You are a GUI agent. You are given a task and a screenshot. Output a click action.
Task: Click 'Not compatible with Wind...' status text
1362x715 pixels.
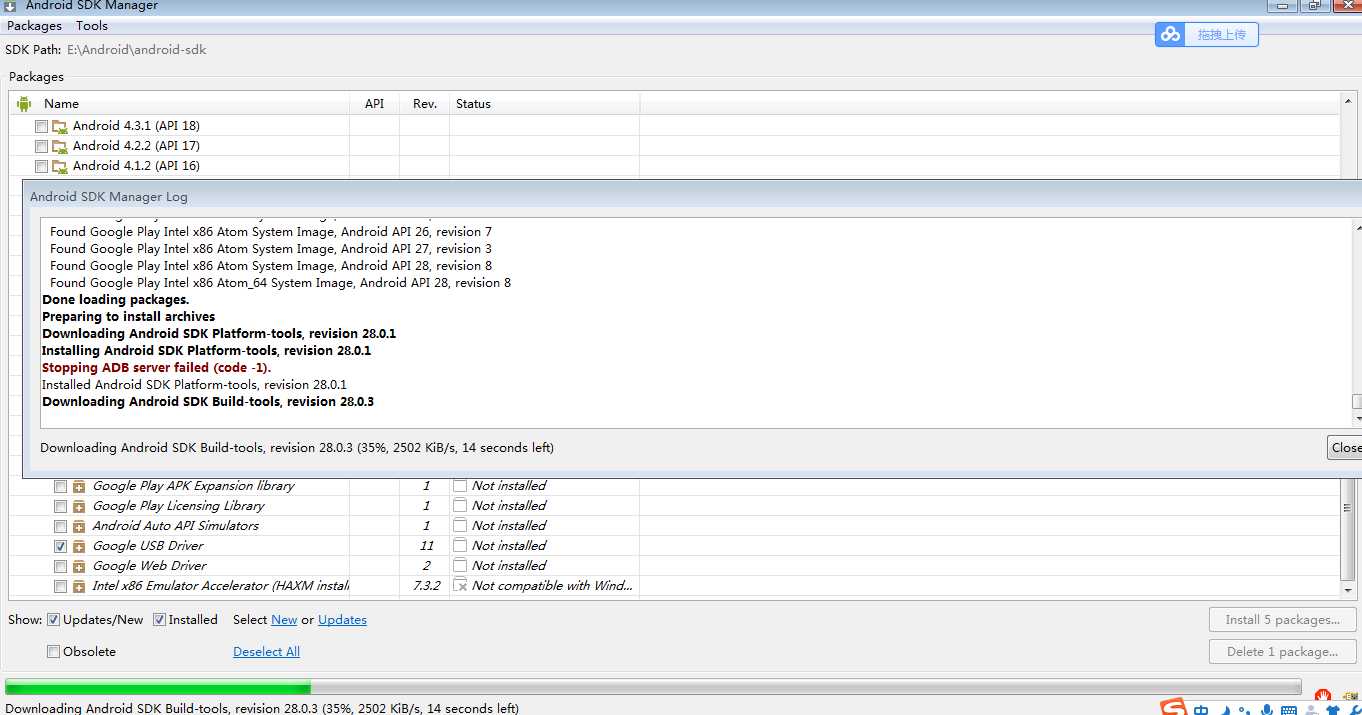click(x=552, y=586)
